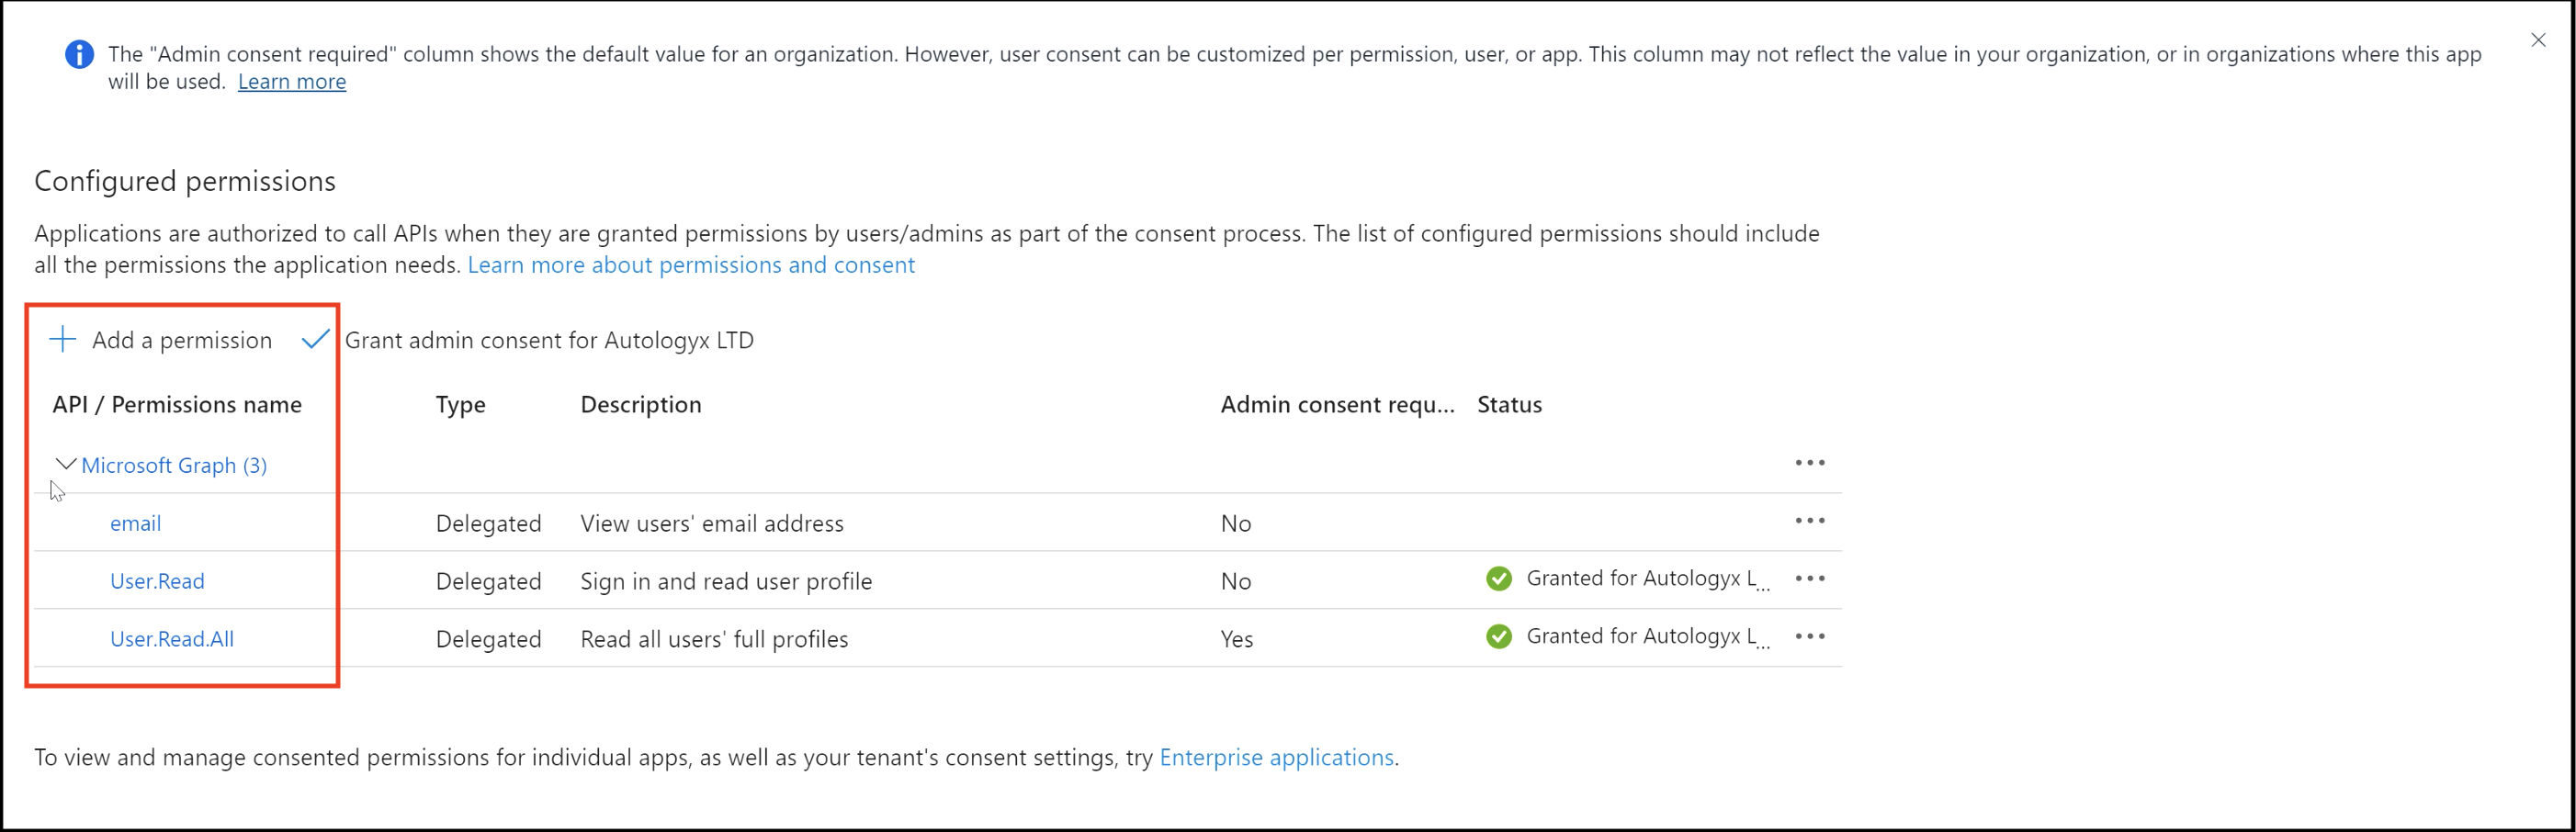The image size is (2576, 832).
Task: Open more options for User.Read.All row
Action: click(1810, 637)
